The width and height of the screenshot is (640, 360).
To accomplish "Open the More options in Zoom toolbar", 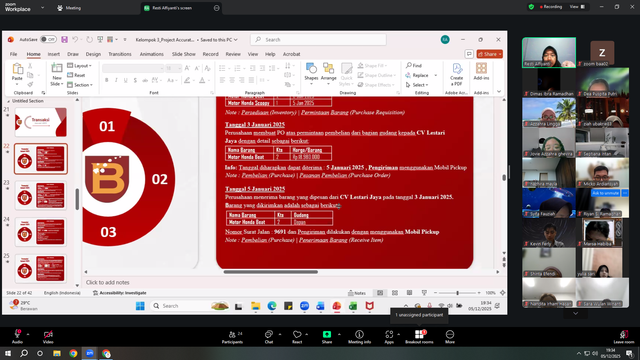I will [x=450, y=337].
